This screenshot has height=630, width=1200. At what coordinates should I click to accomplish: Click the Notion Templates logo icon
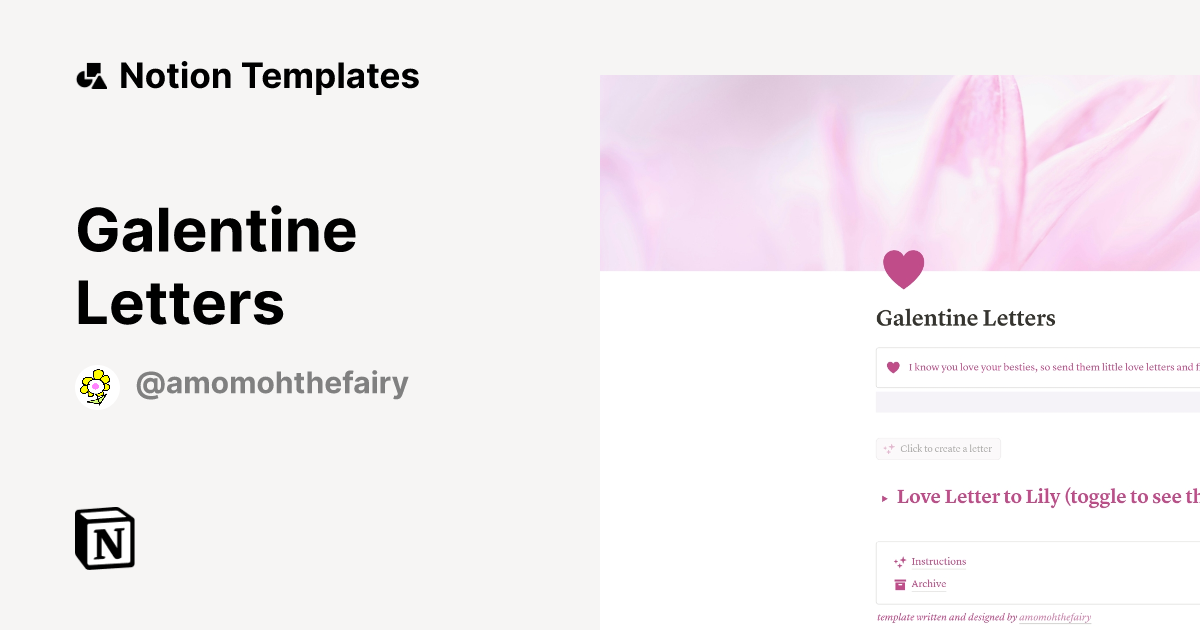pyautogui.click(x=92, y=75)
